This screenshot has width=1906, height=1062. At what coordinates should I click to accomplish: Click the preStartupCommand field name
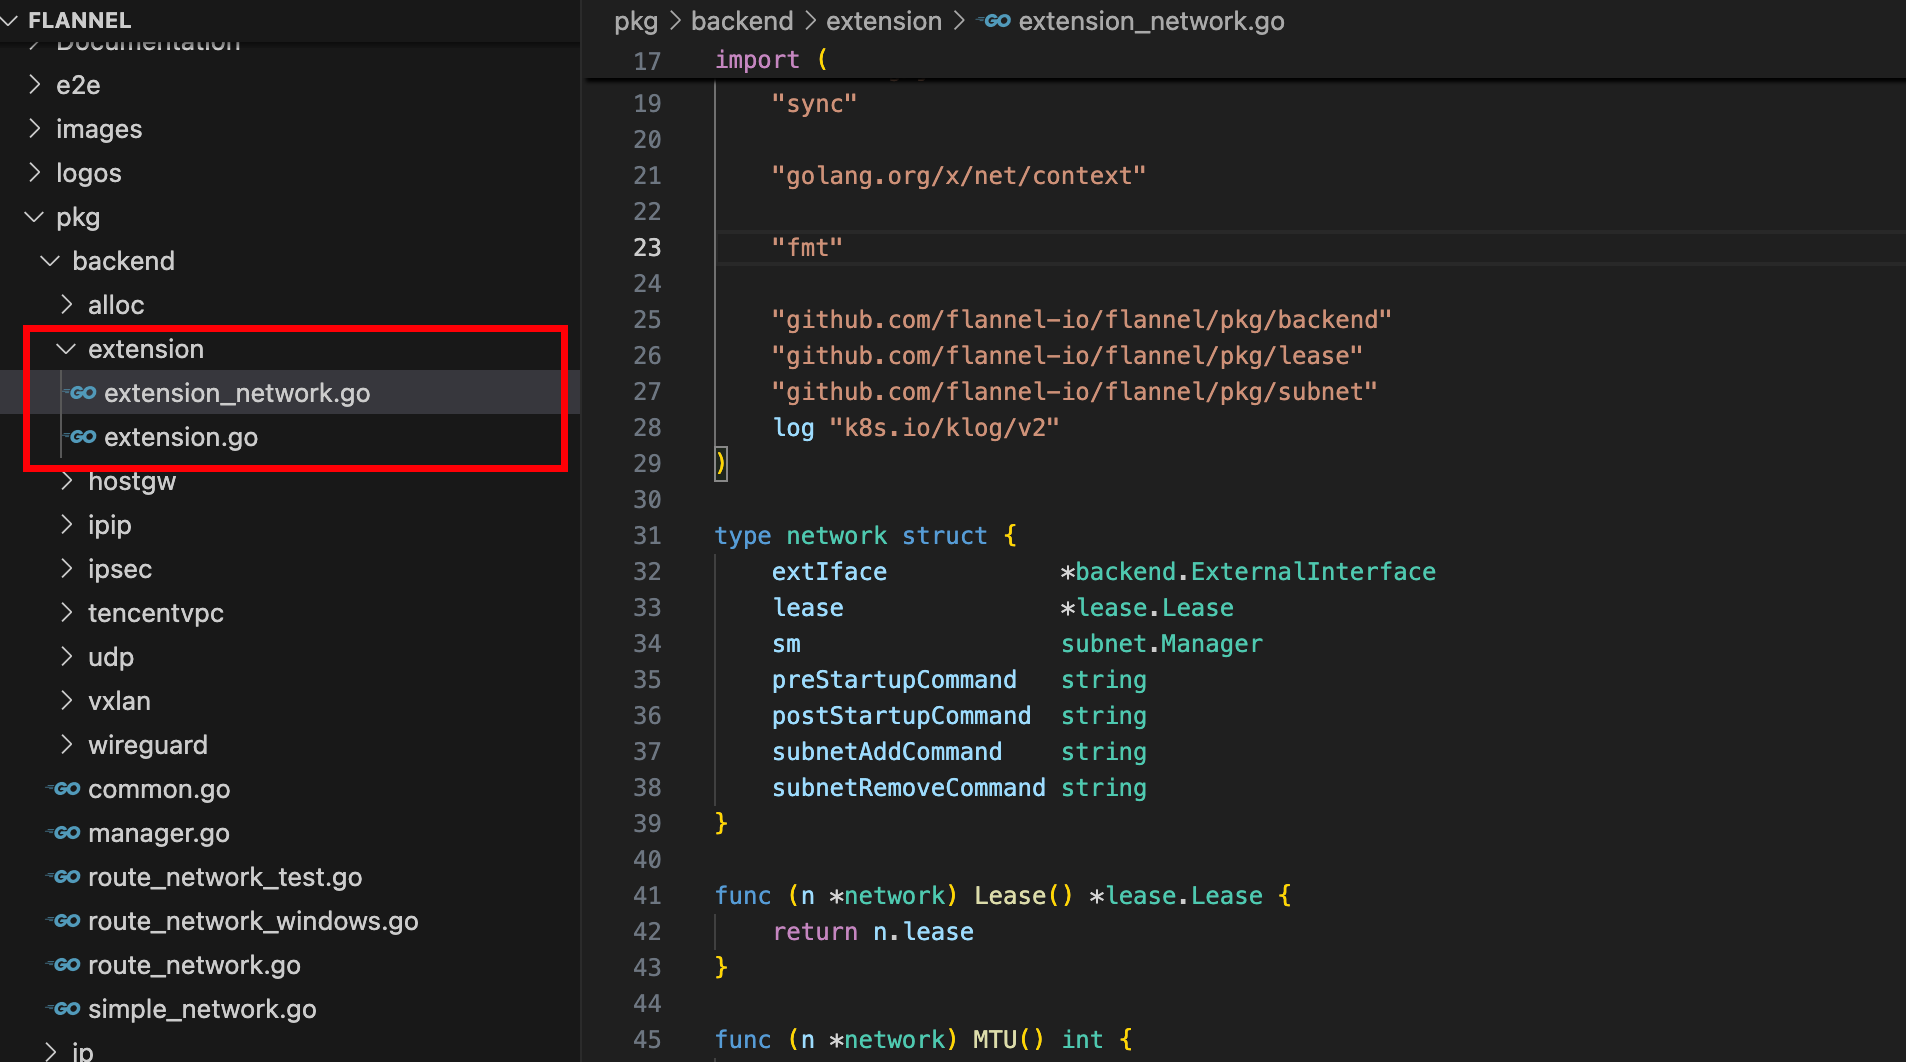[x=894, y=679]
